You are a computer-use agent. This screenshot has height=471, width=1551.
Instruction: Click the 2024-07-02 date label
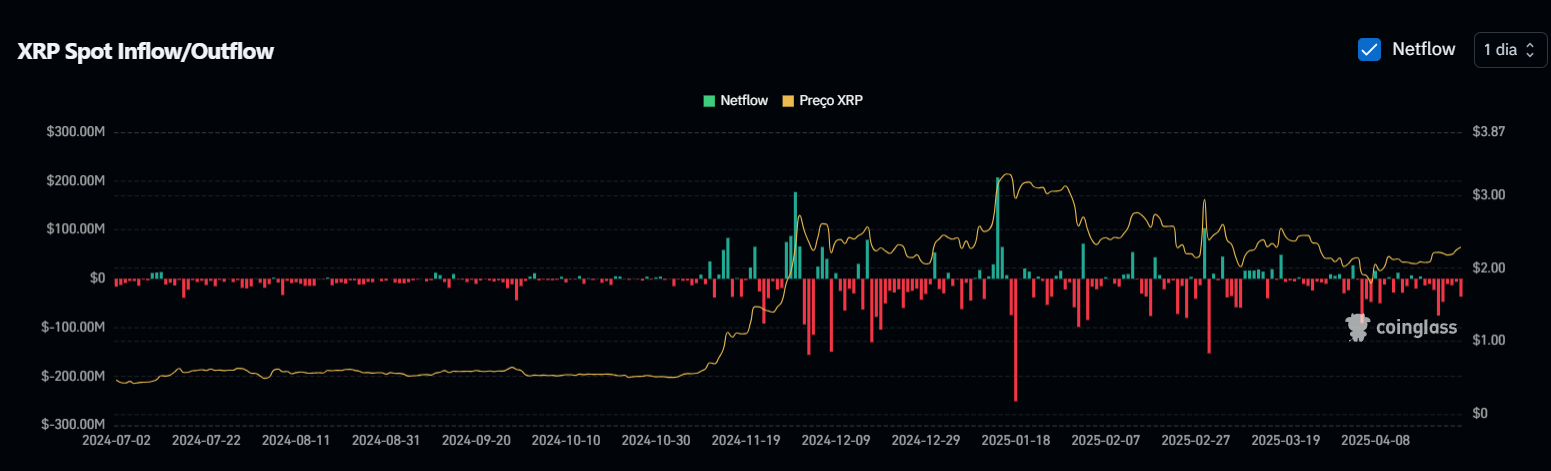(117, 439)
